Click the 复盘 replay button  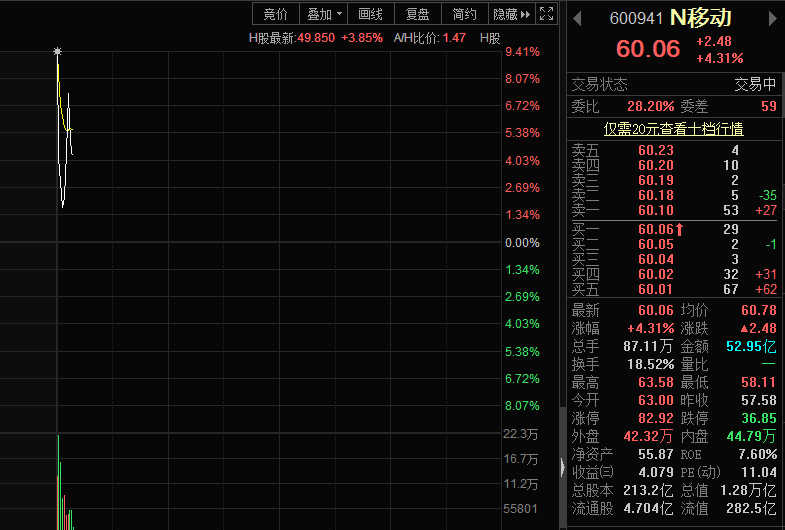(418, 14)
